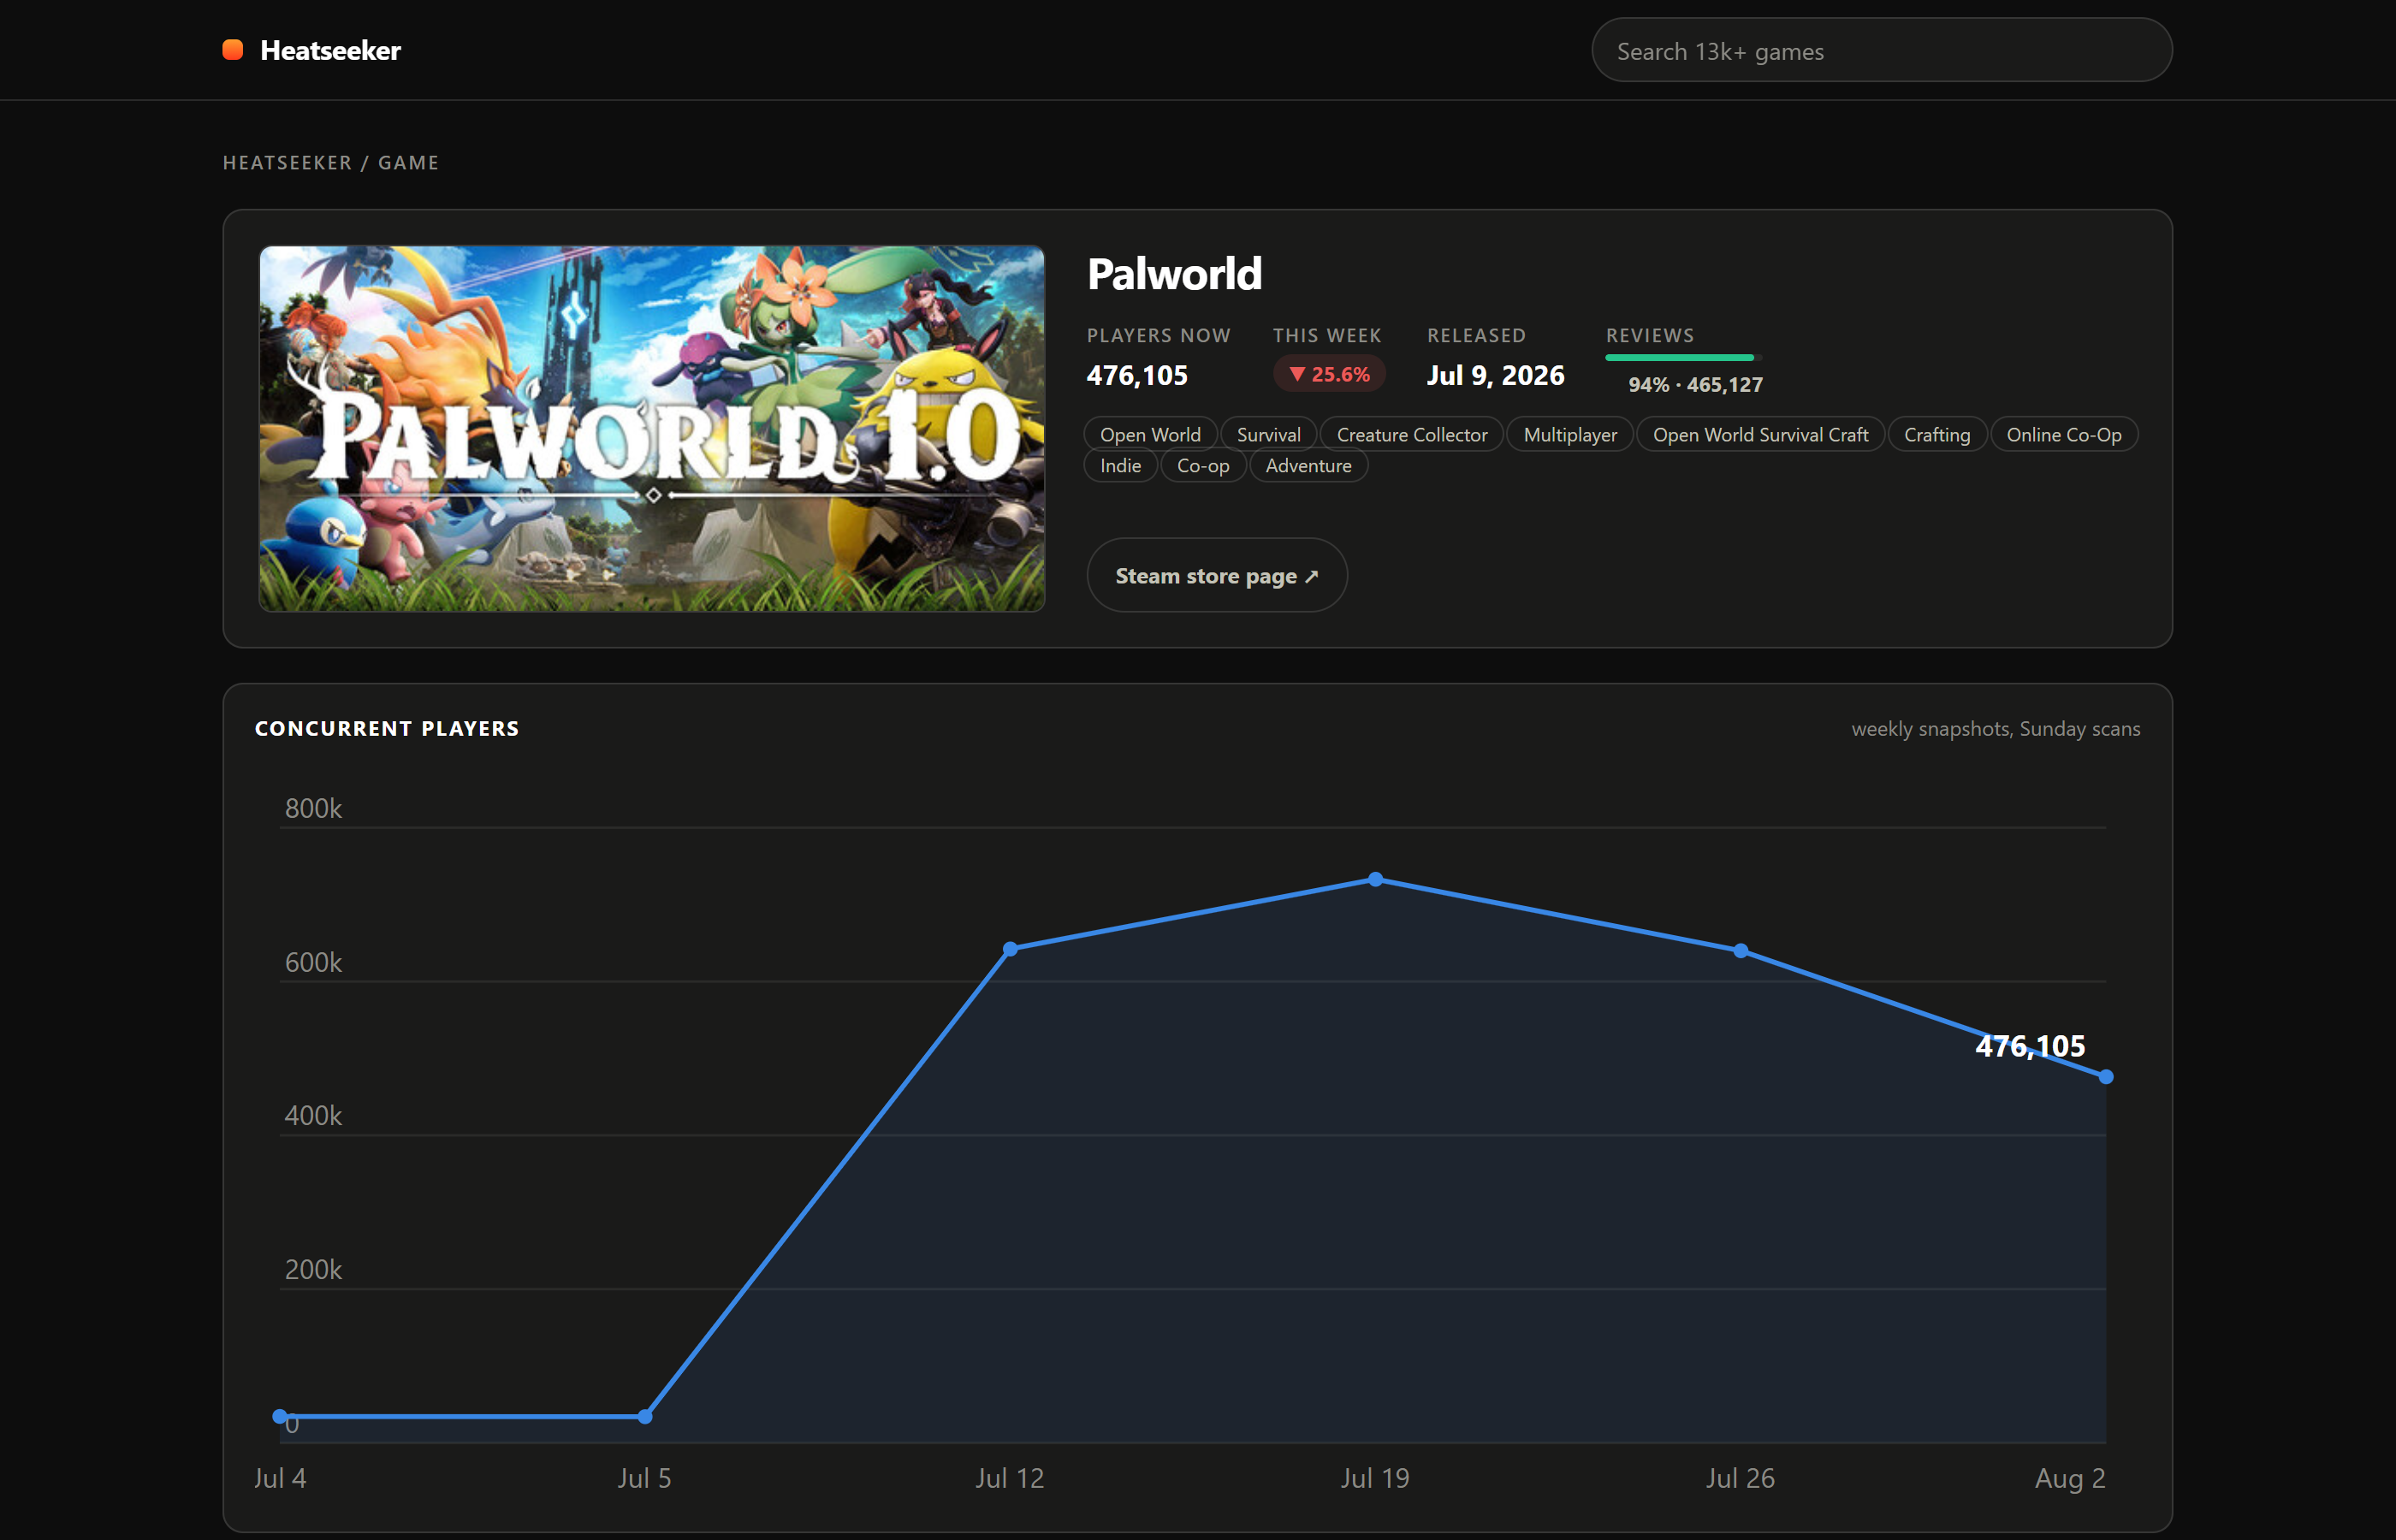Viewport: 2396px width, 1540px height.
Task: Click the Aug 2 axis date label
Action: tap(2070, 1478)
